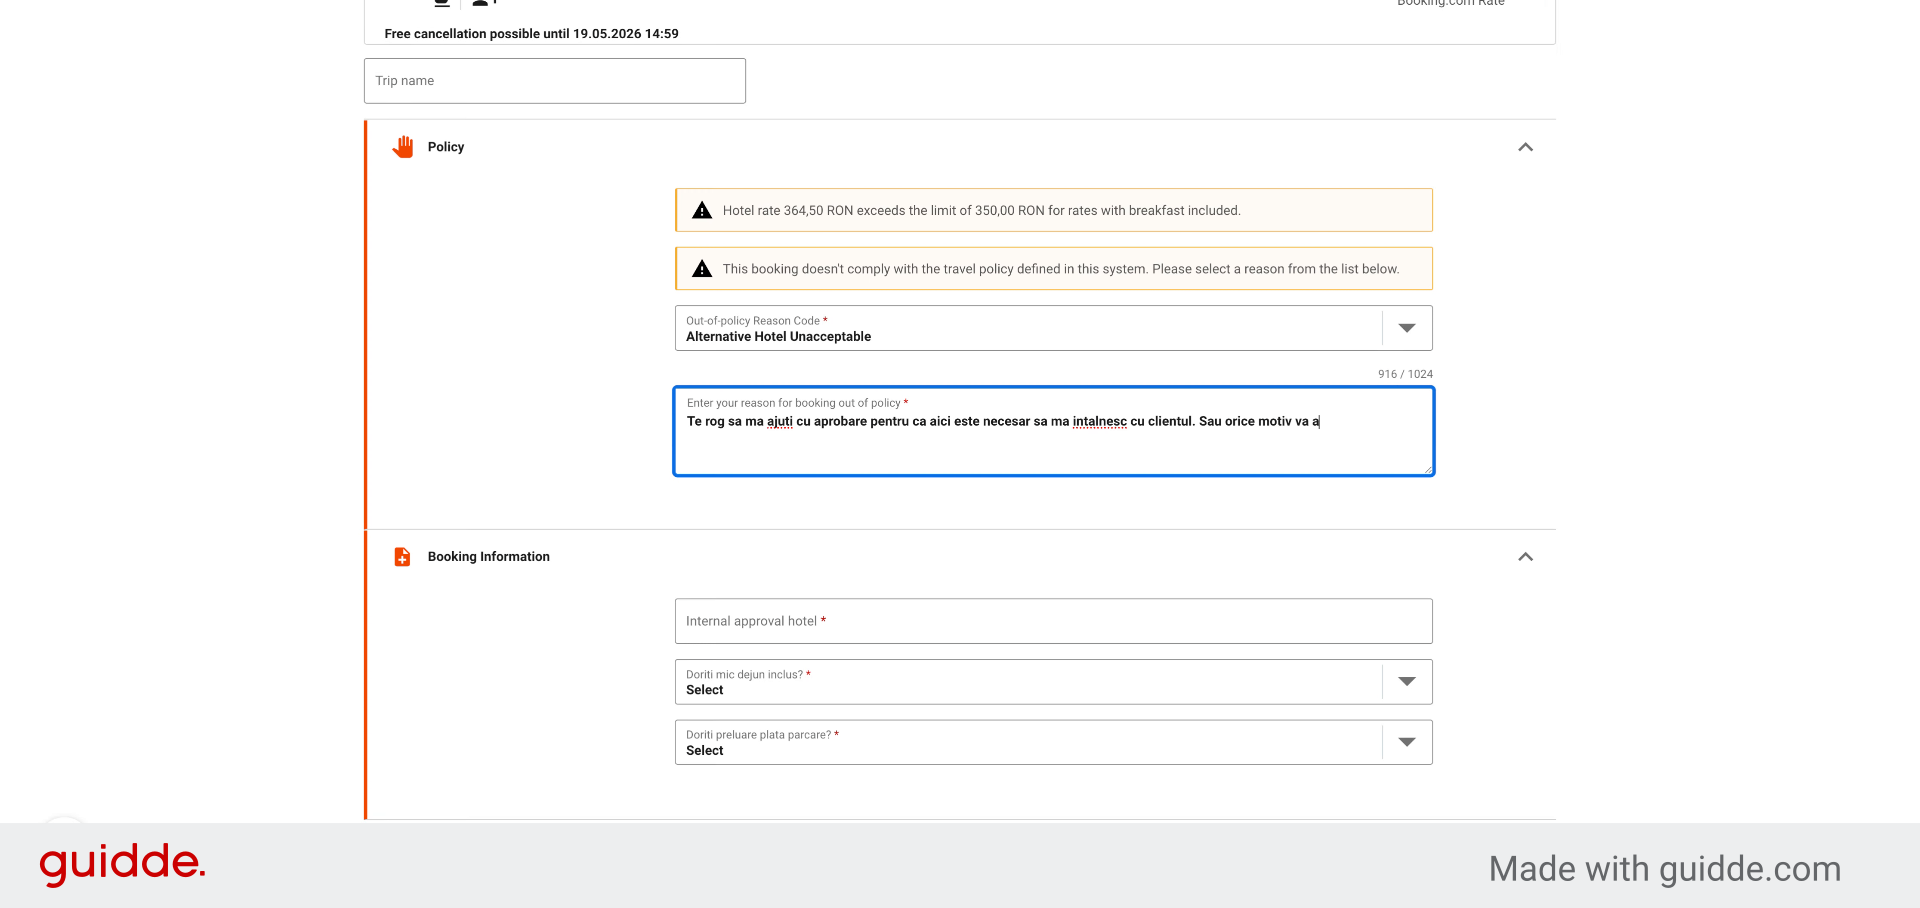The image size is (1920, 908).
Task: Click the guidde logo
Action: point(122,864)
